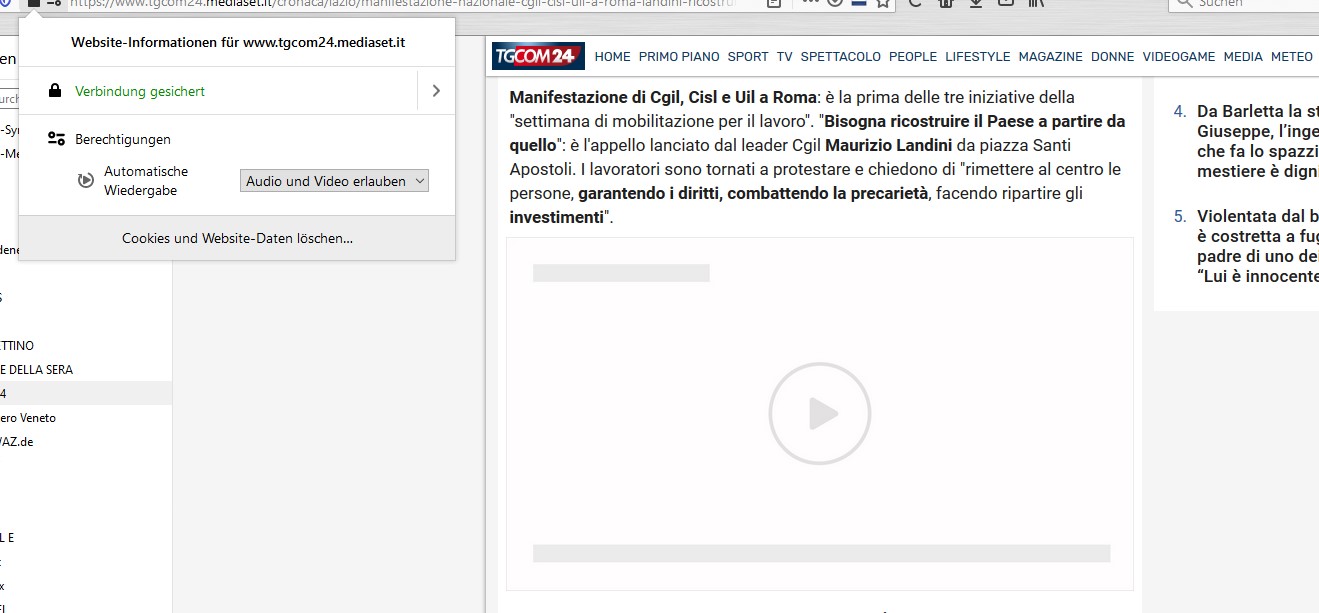
Task: Expand connection details with the right chevron
Action: [436, 91]
